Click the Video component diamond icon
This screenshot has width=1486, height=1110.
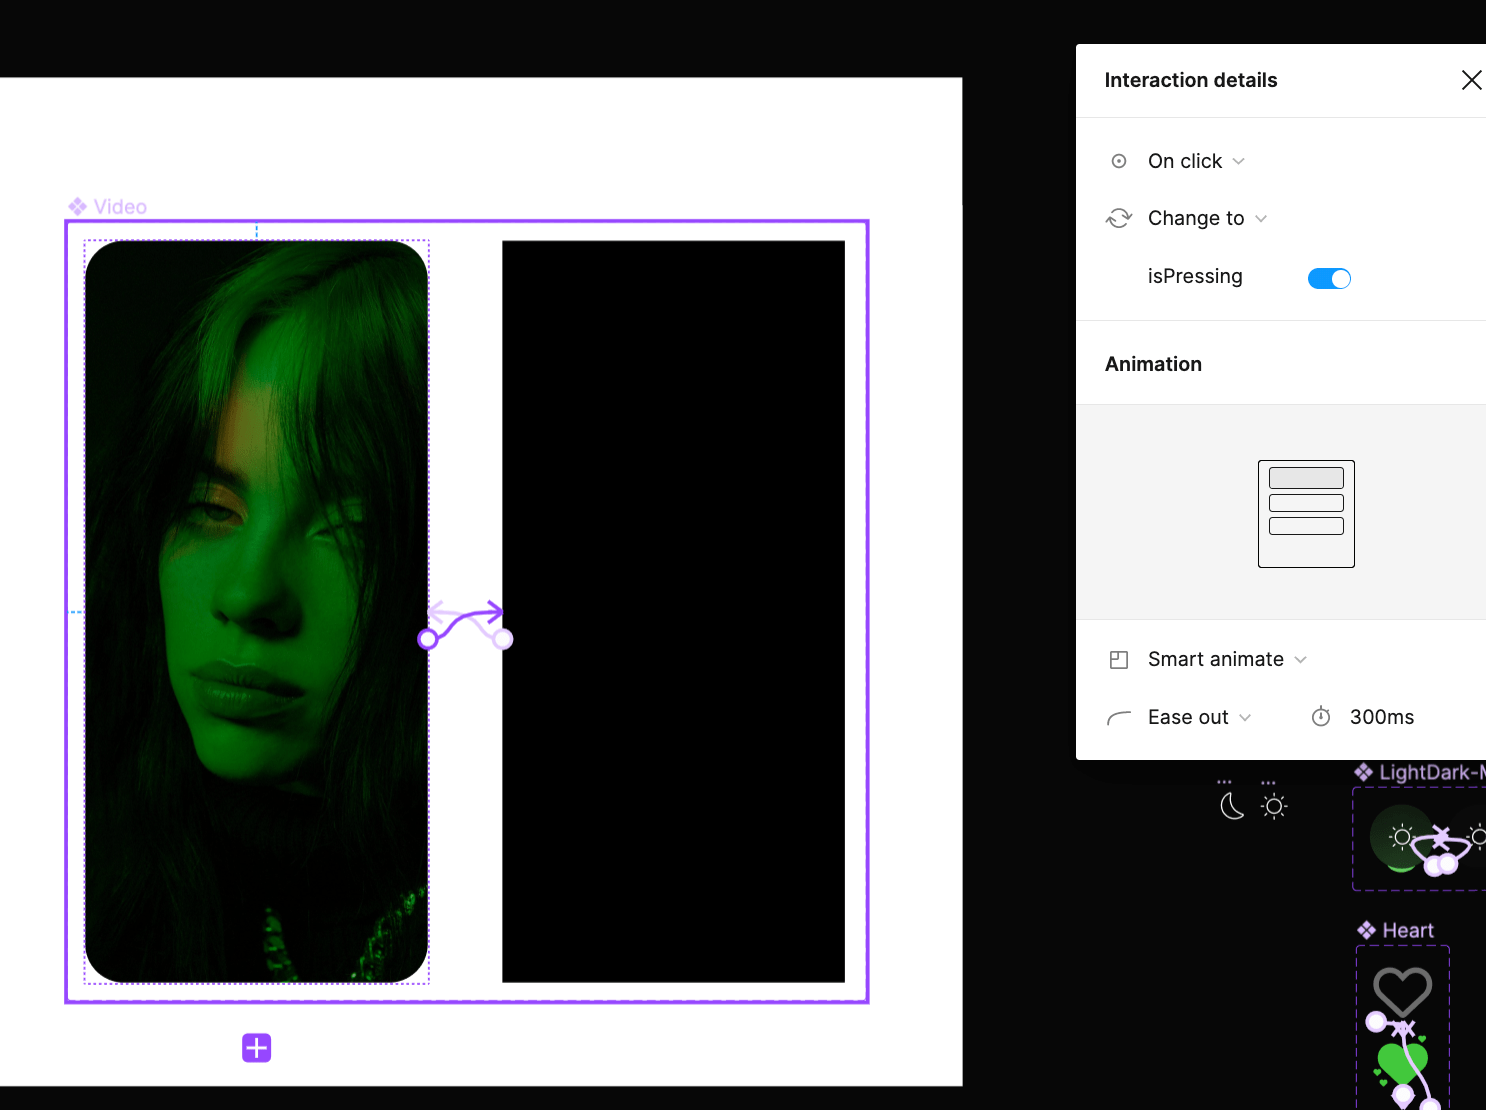[79, 206]
